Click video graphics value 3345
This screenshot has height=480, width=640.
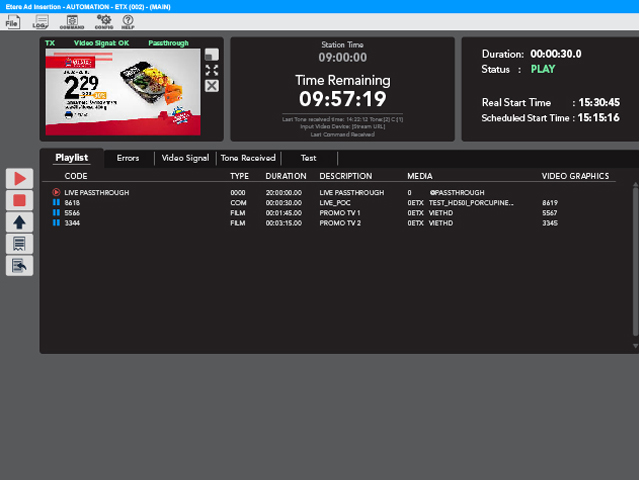[550, 223]
